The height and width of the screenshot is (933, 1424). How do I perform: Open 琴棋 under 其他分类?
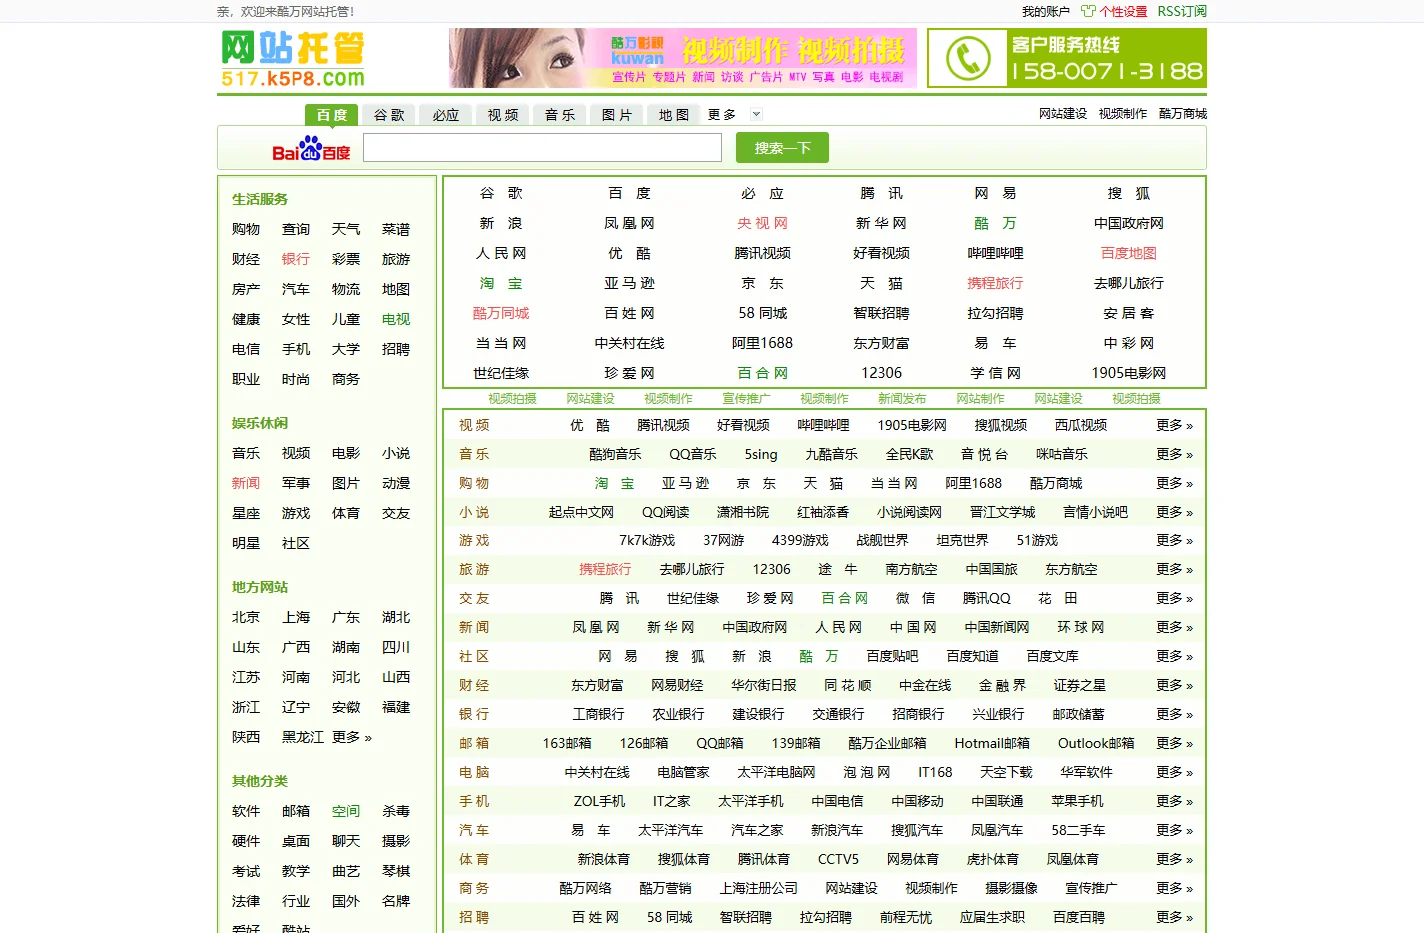coord(396,871)
